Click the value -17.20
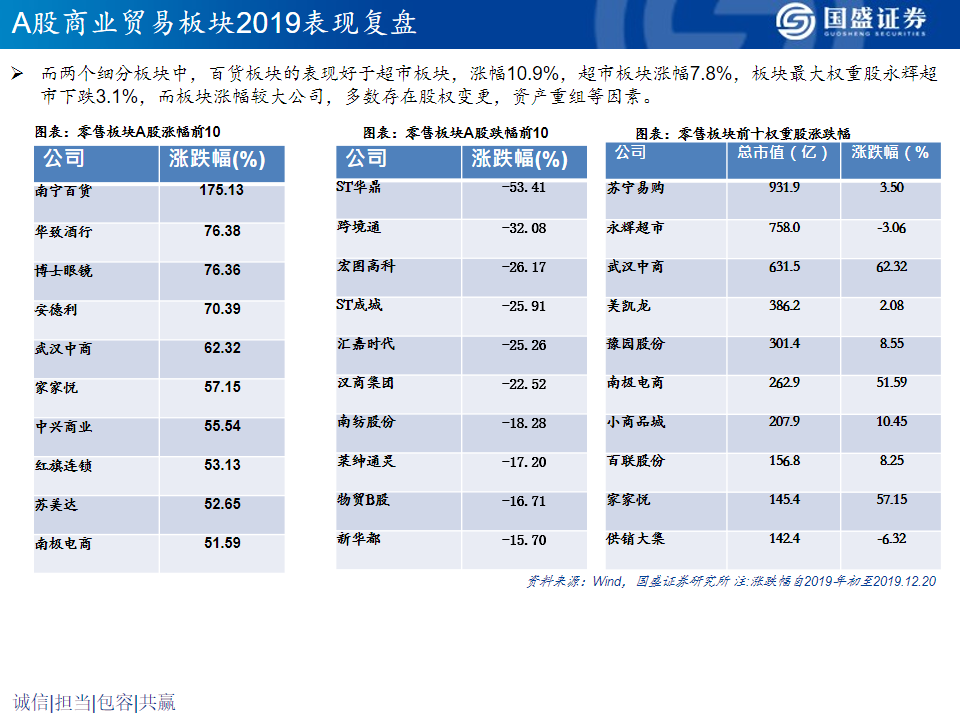This screenshot has height=720, width=960. pos(523,462)
